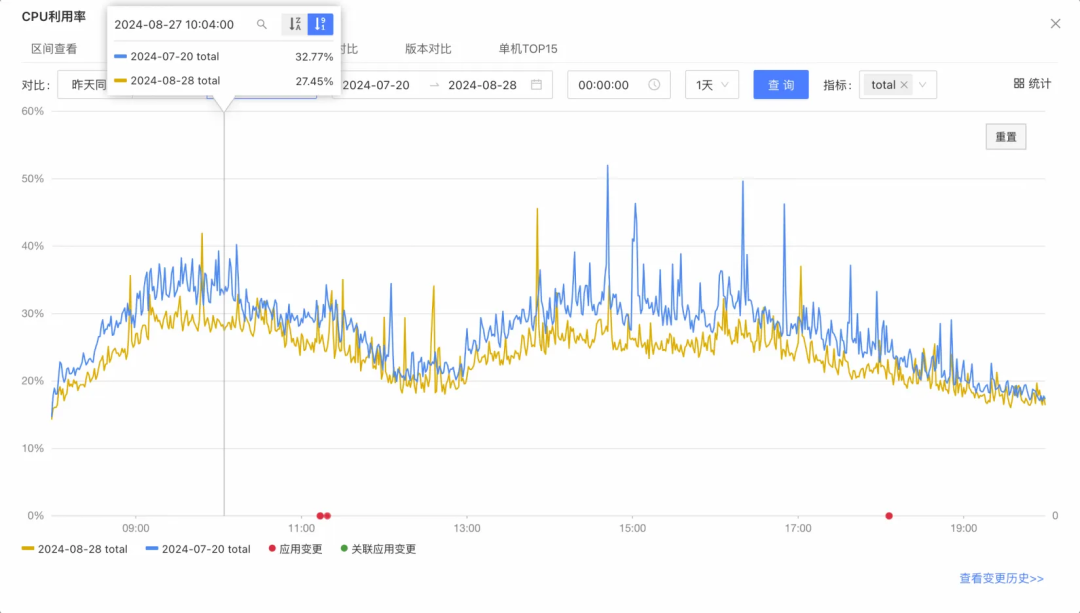1080x613 pixels.
Task: Click the 指标: label
Action: (x=838, y=85)
